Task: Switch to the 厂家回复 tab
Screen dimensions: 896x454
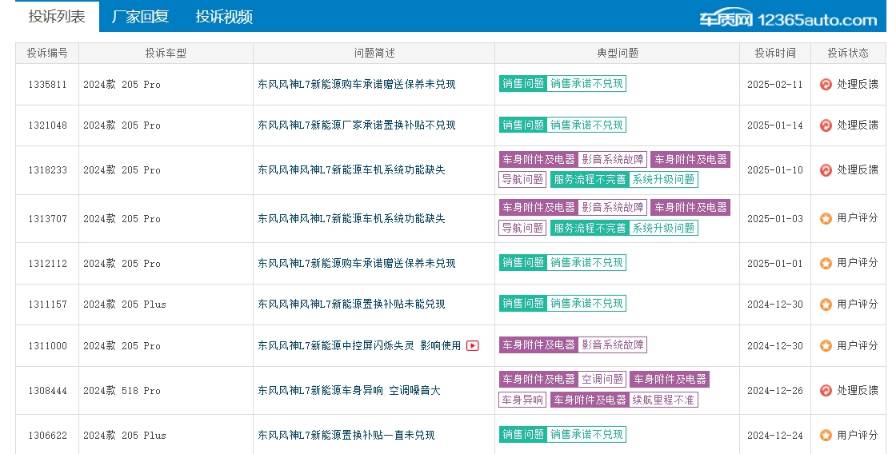Action: point(139,17)
